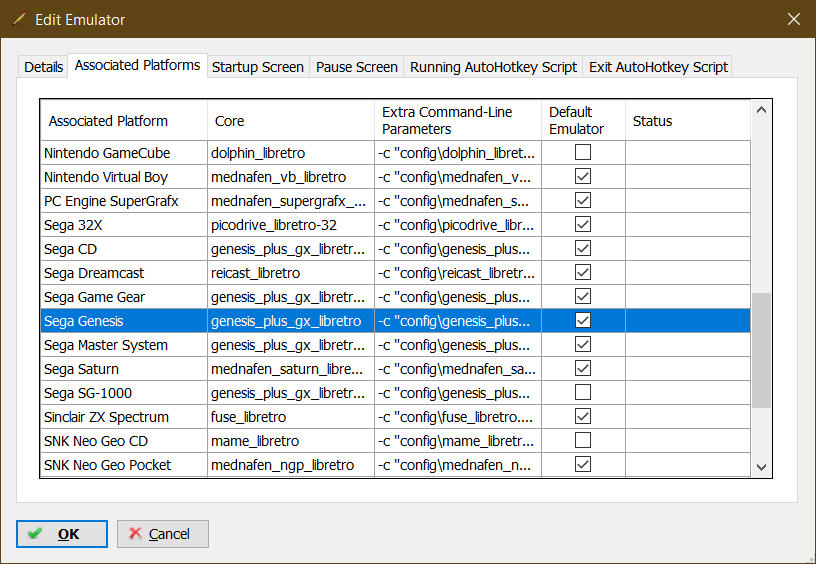816x564 pixels.
Task: Click the Associated Platform column header
Action: (124, 120)
